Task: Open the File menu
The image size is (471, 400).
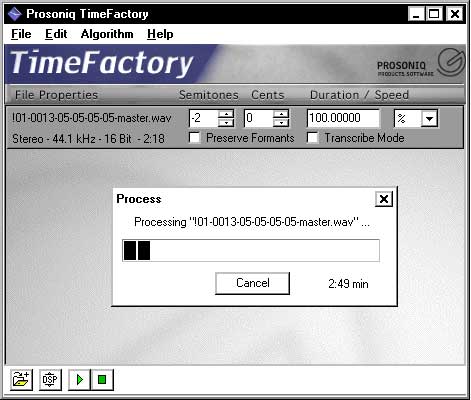Action: click(x=21, y=34)
